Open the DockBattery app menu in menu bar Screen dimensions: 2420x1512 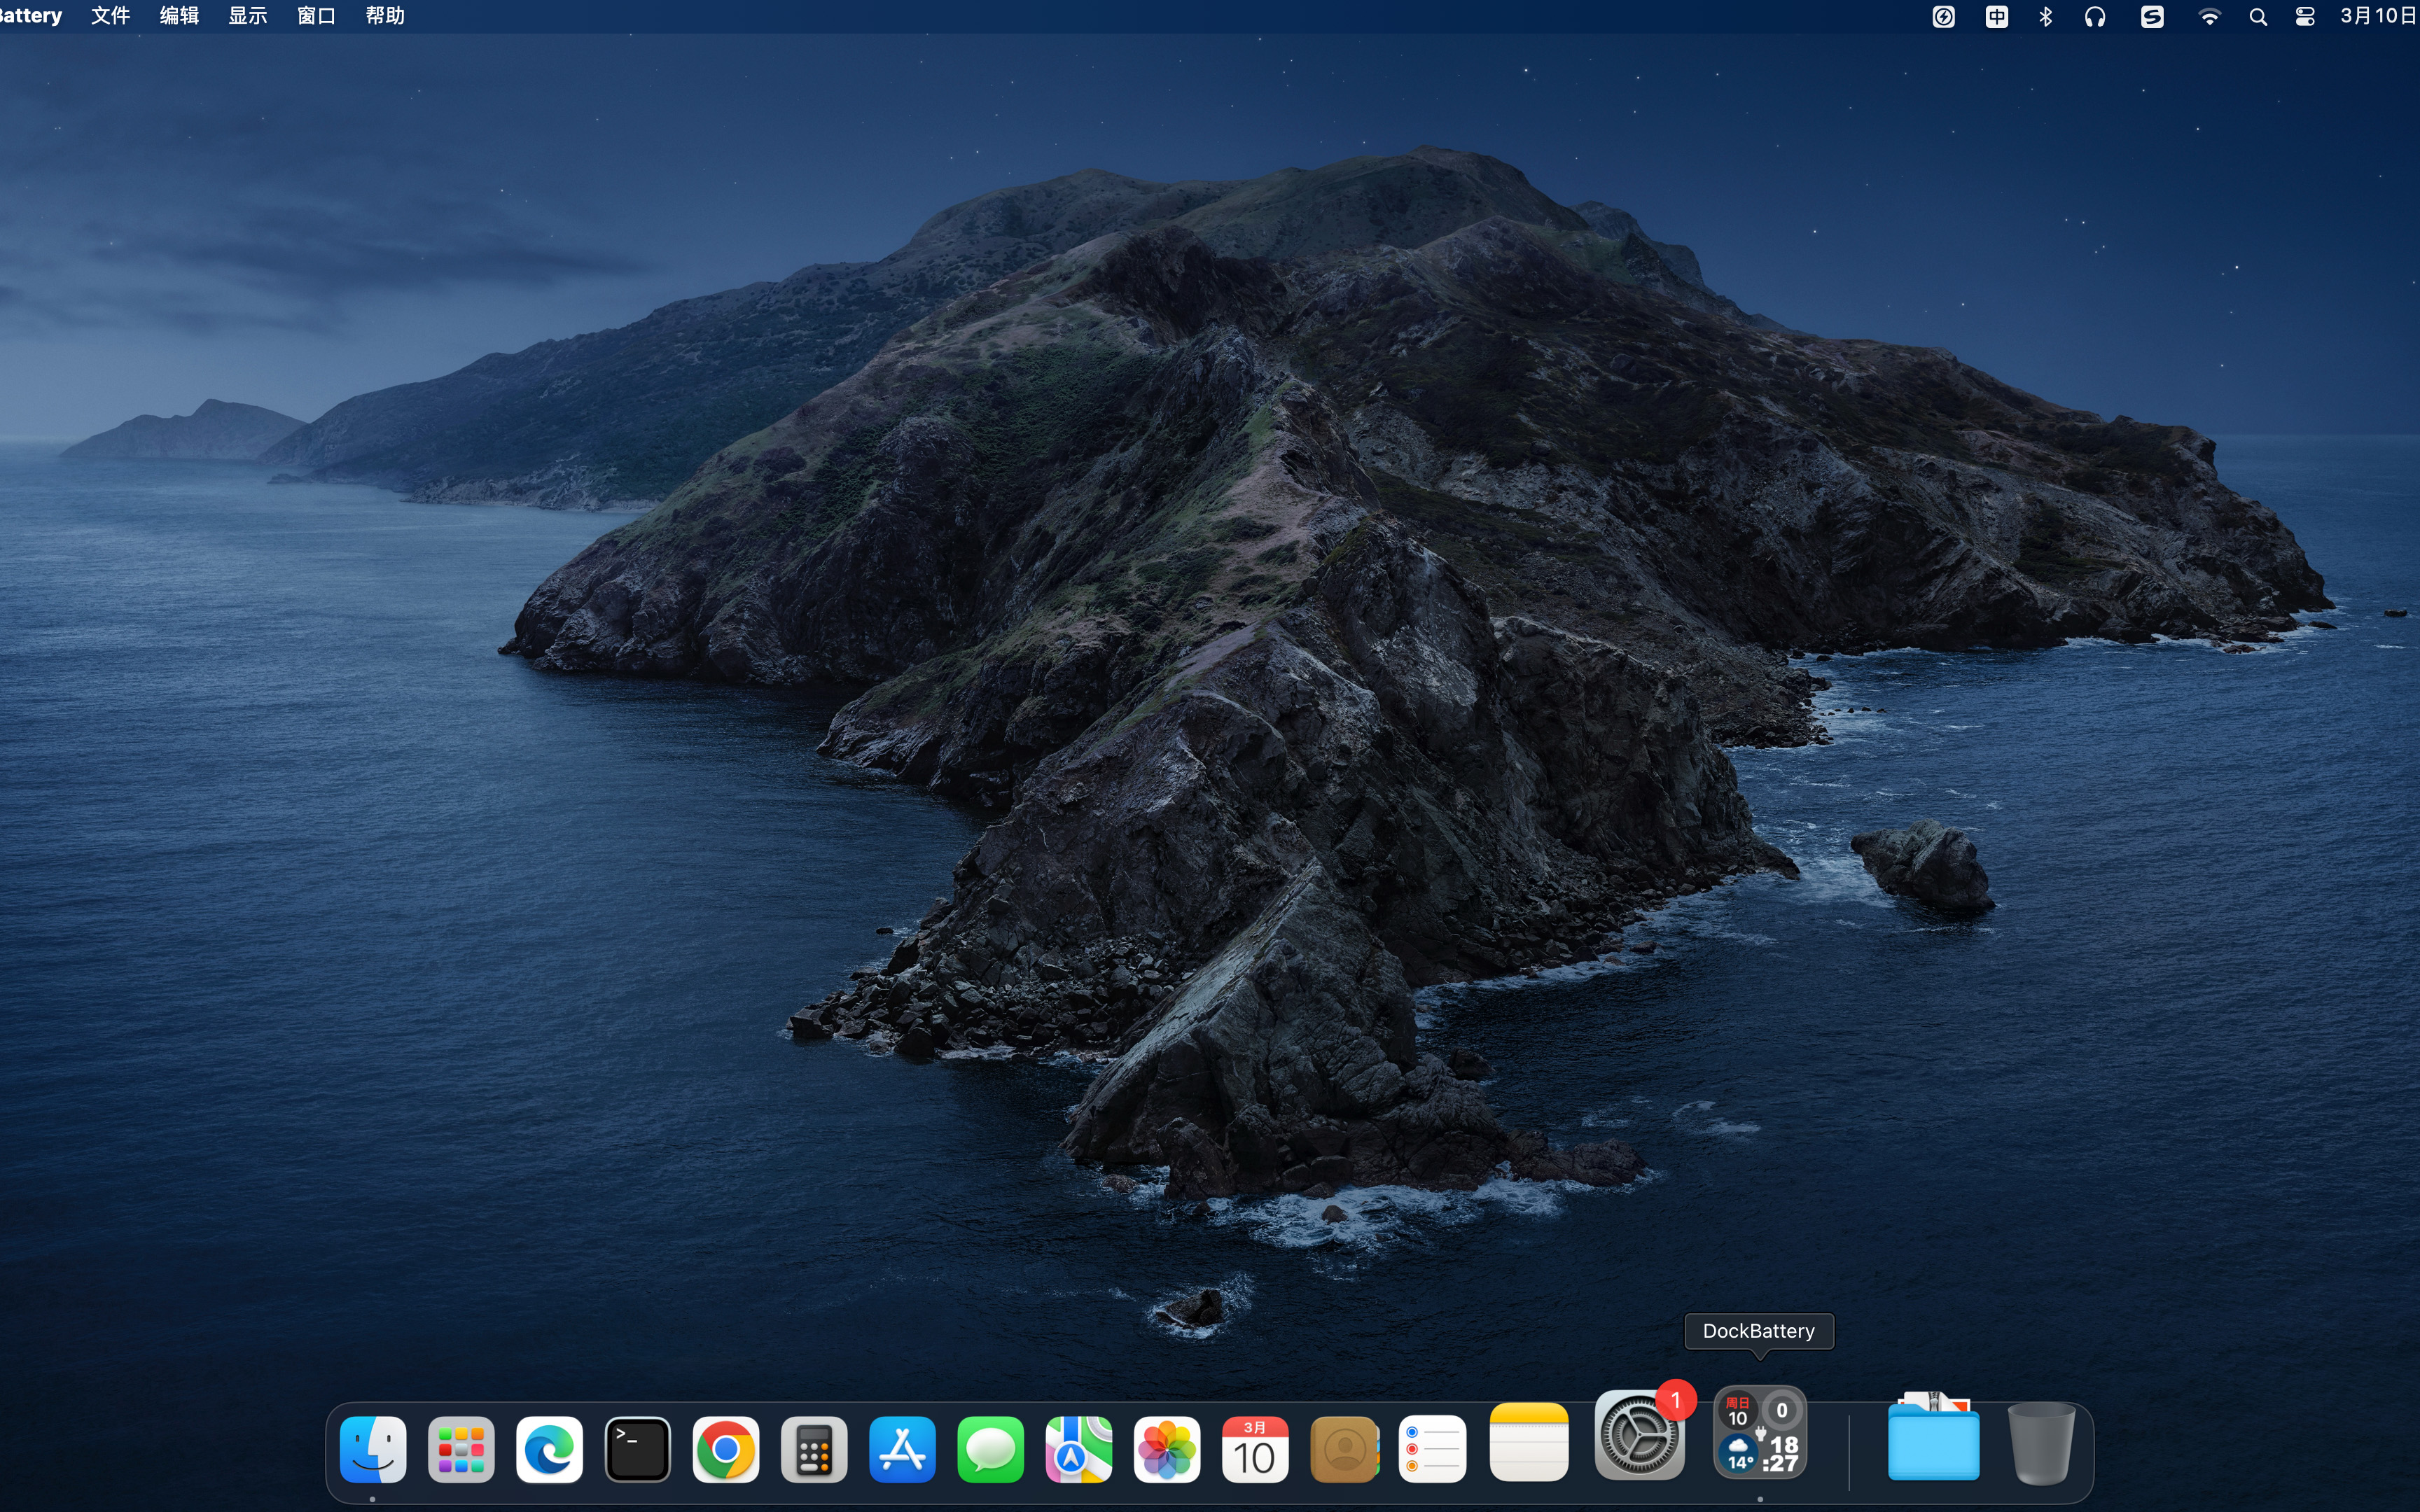tap(30, 16)
